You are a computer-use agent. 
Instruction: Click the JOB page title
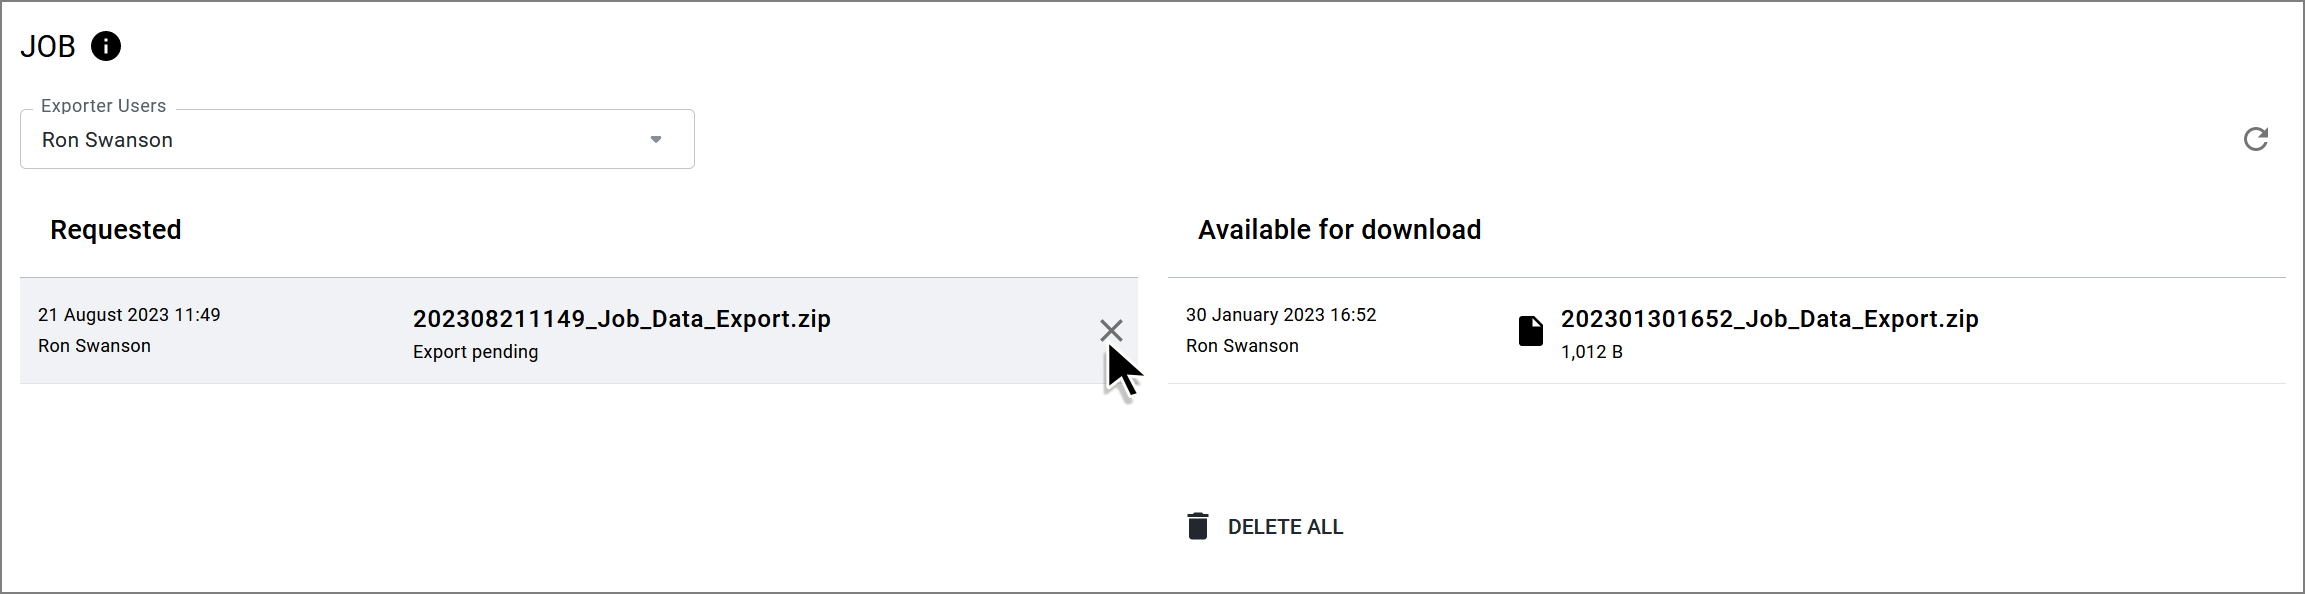click(x=48, y=46)
